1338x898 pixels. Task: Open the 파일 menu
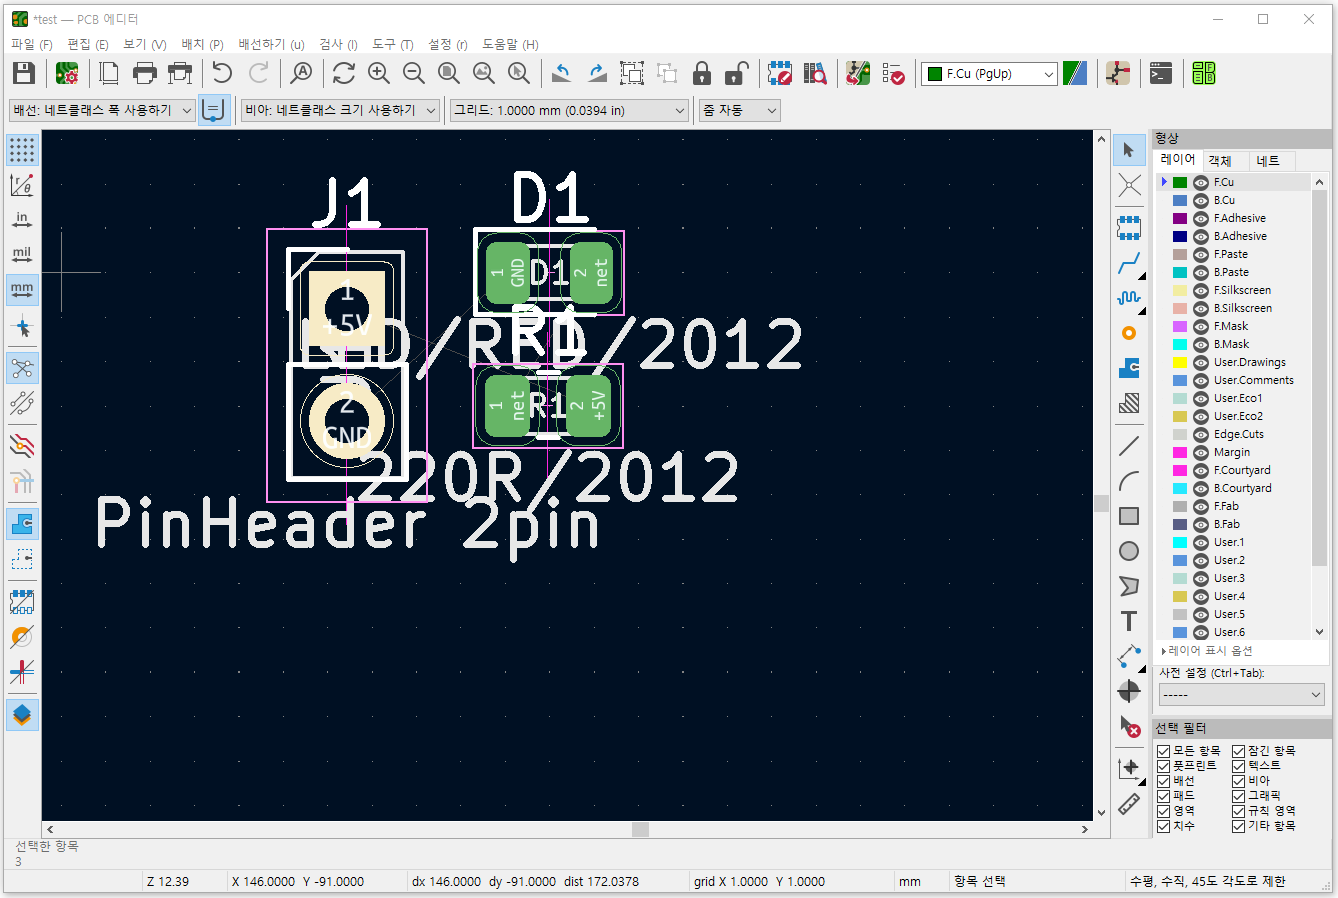[x=31, y=44]
